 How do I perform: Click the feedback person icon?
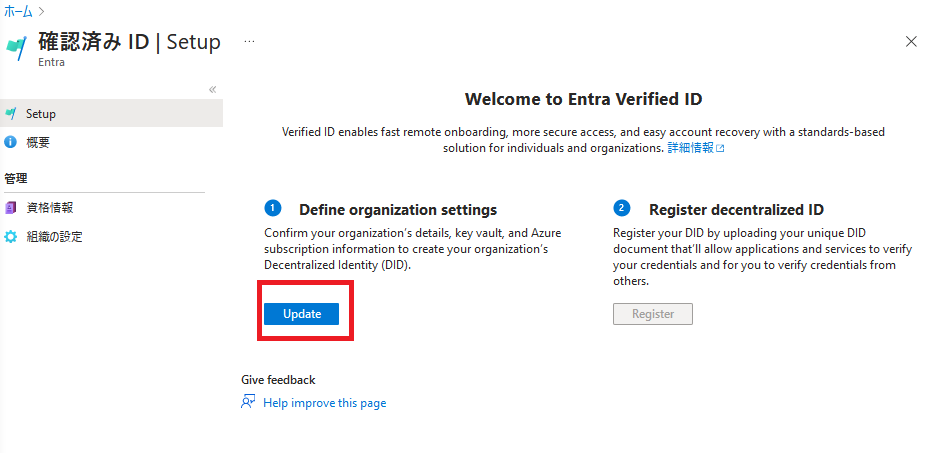tap(249, 402)
